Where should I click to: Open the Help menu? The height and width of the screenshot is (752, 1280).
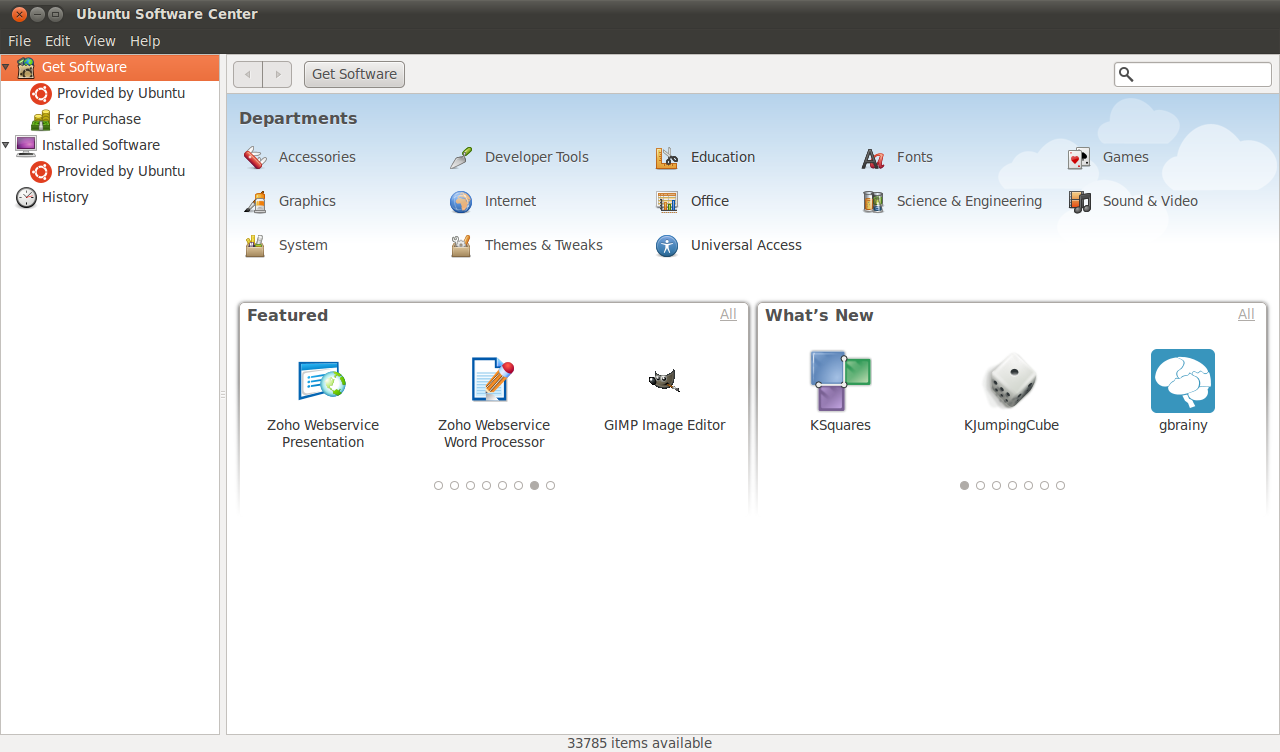(x=145, y=41)
